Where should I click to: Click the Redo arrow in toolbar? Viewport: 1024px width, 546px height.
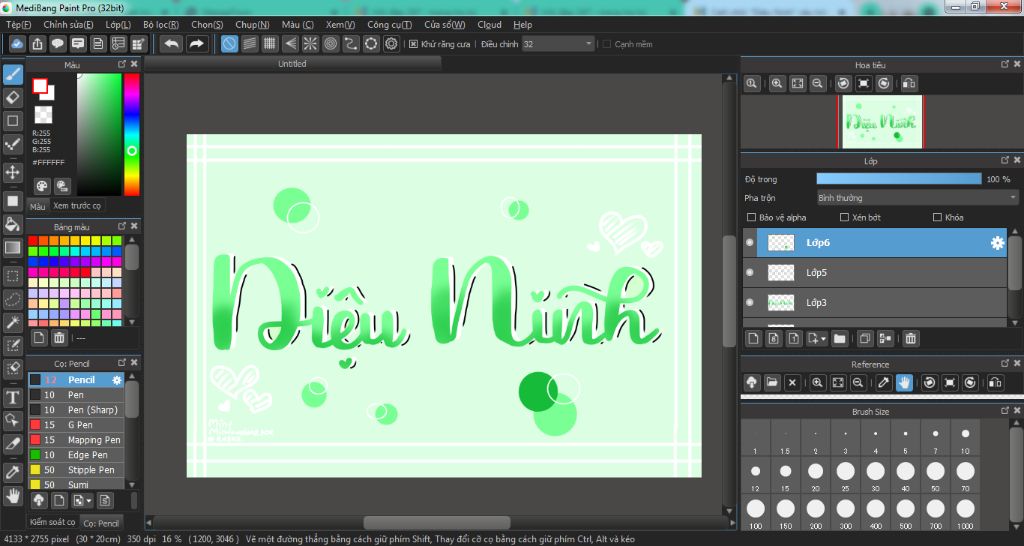click(196, 44)
